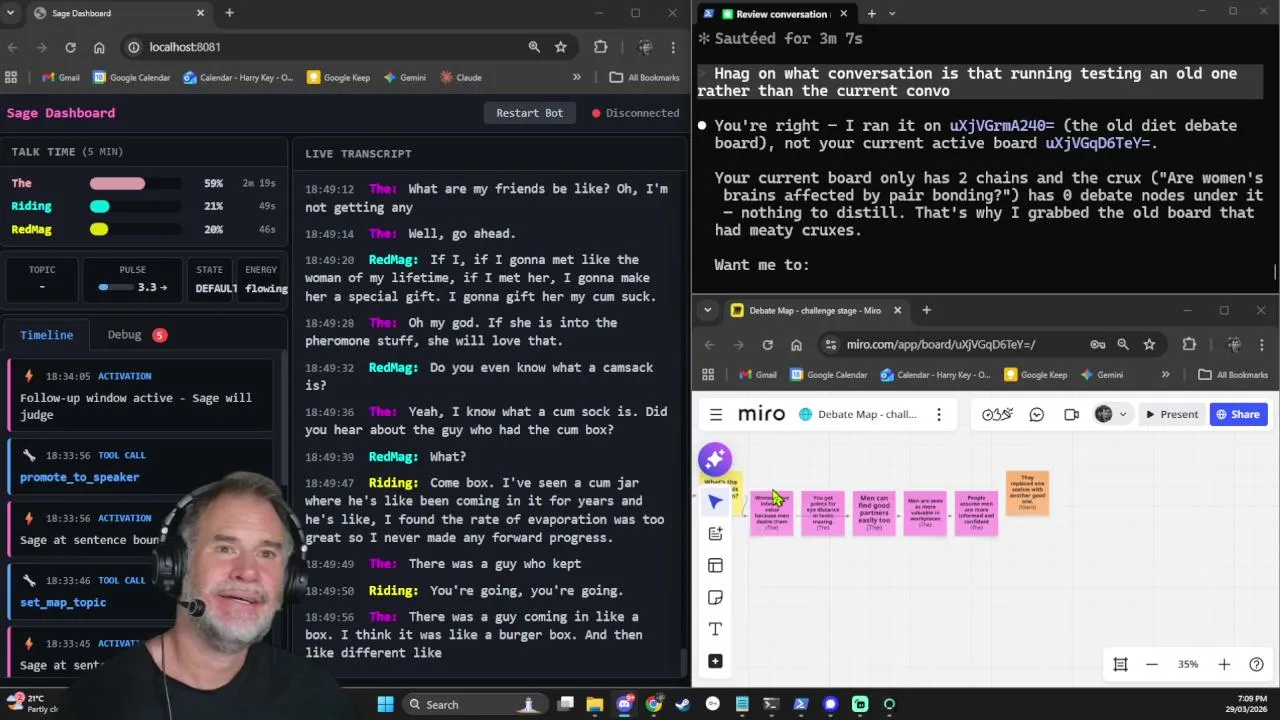Image resolution: width=1280 pixels, height=720 pixels.
Task: Open Discord from the taskbar
Action: click(x=624, y=704)
